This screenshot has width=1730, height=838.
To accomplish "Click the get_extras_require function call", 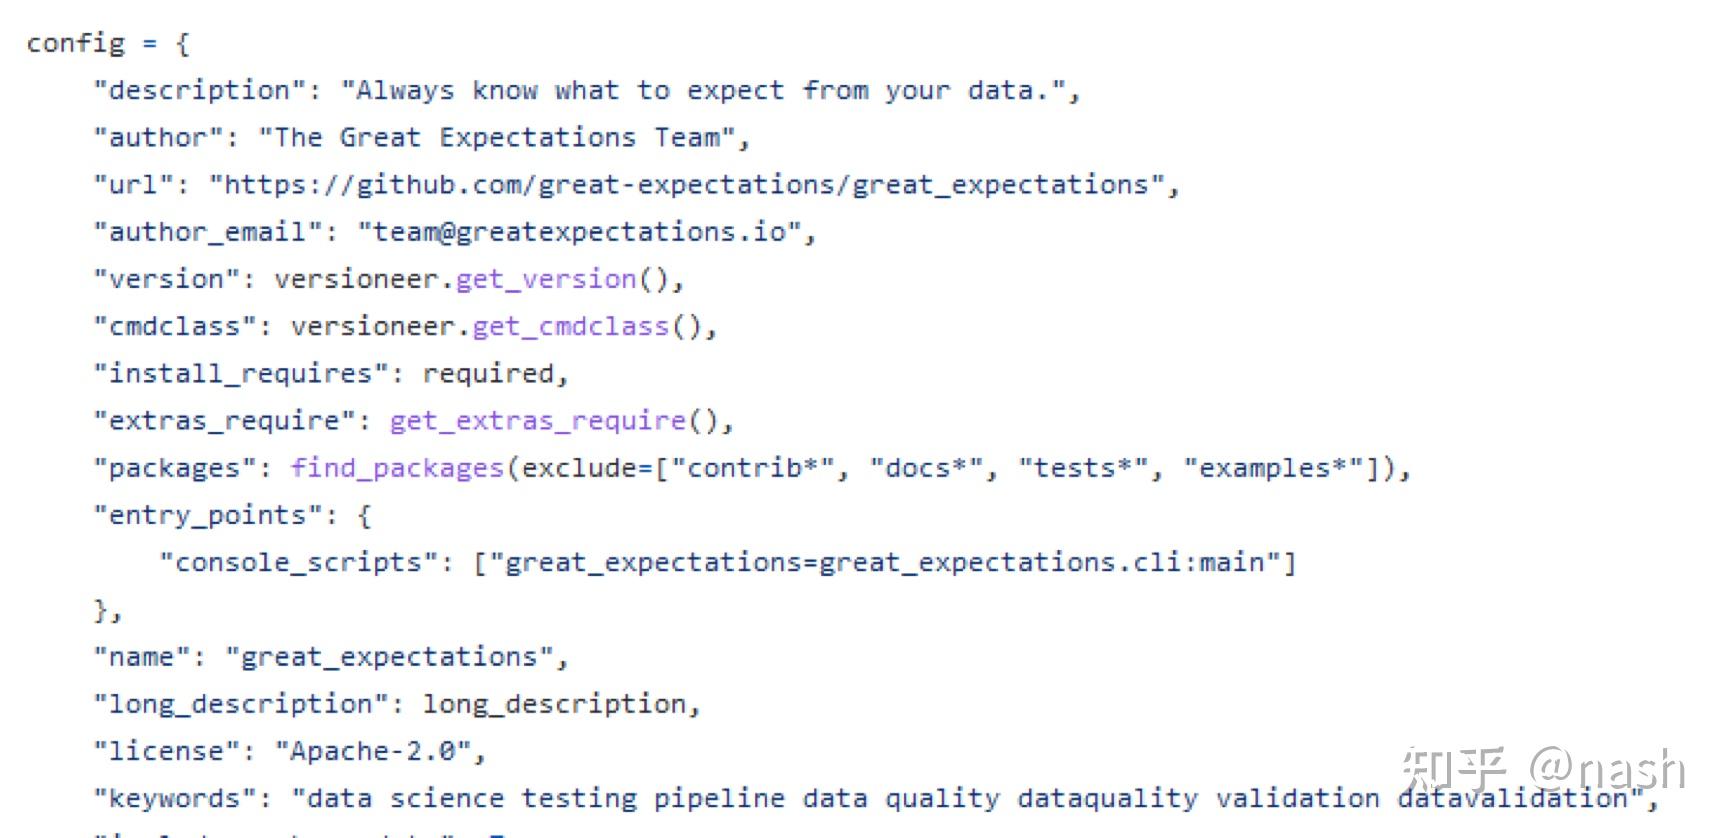I will (537, 421).
